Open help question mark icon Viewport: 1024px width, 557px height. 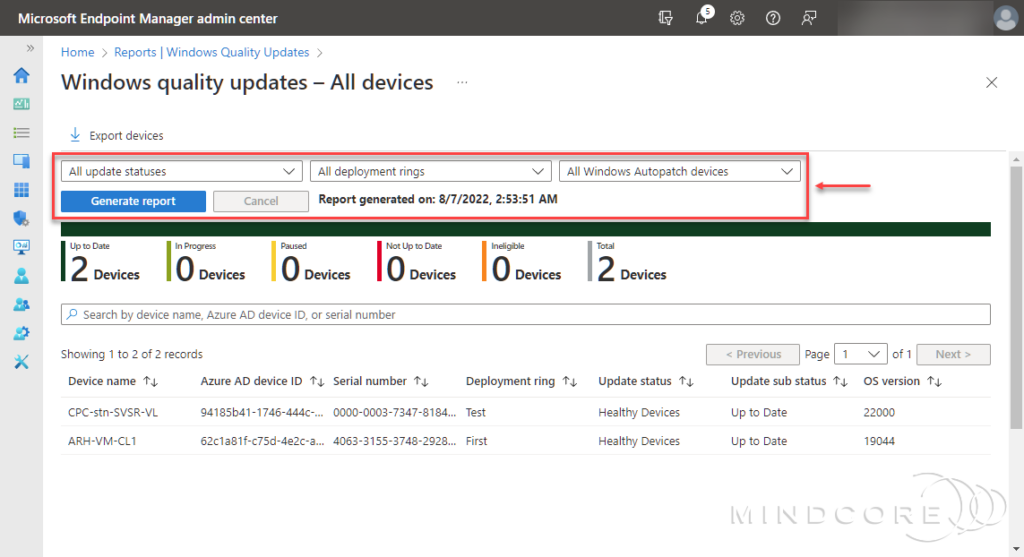point(773,18)
